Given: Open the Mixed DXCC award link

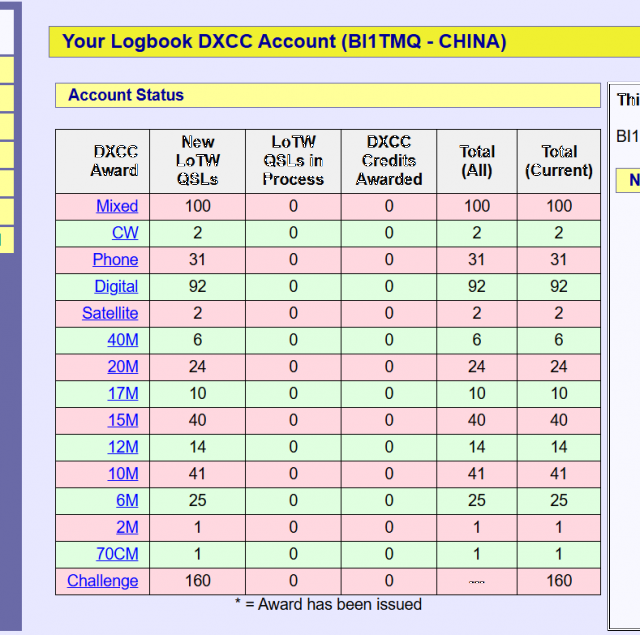Looking at the screenshot, I should 117,206.
